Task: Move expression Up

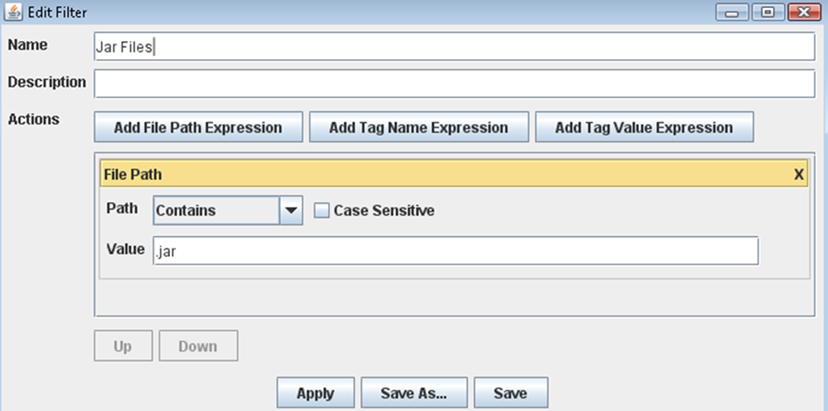Action: click(123, 346)
